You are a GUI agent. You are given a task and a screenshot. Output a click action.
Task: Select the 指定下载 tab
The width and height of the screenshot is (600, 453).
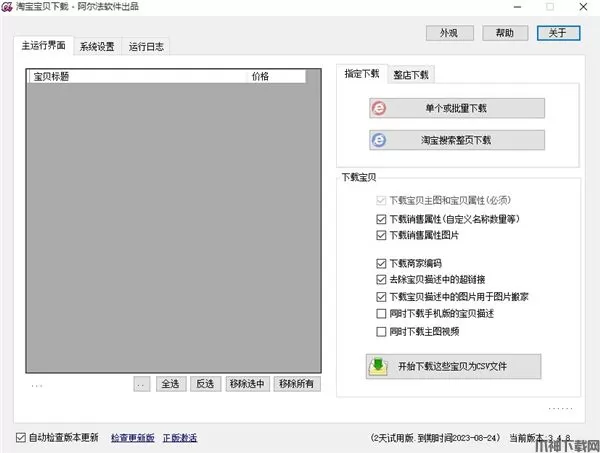362,74
